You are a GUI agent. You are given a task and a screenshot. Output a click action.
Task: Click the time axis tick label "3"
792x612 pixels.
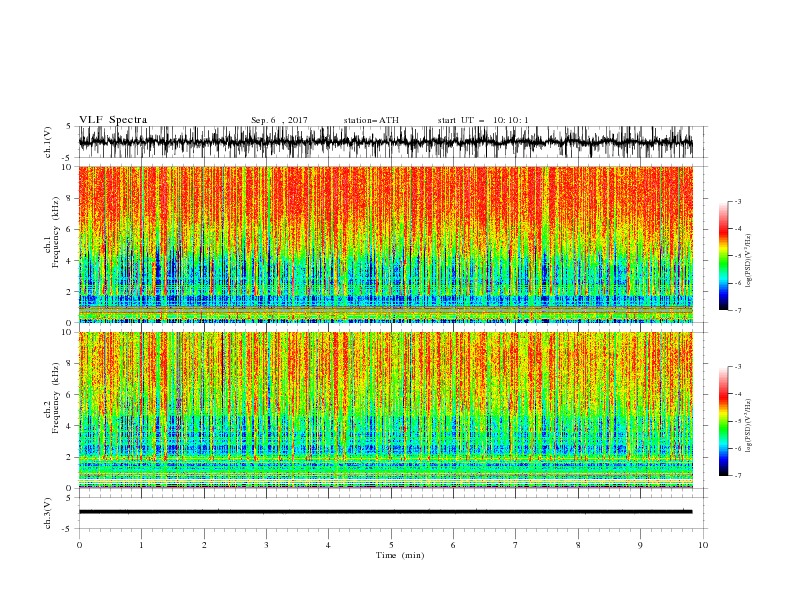[x=266, y=545]
